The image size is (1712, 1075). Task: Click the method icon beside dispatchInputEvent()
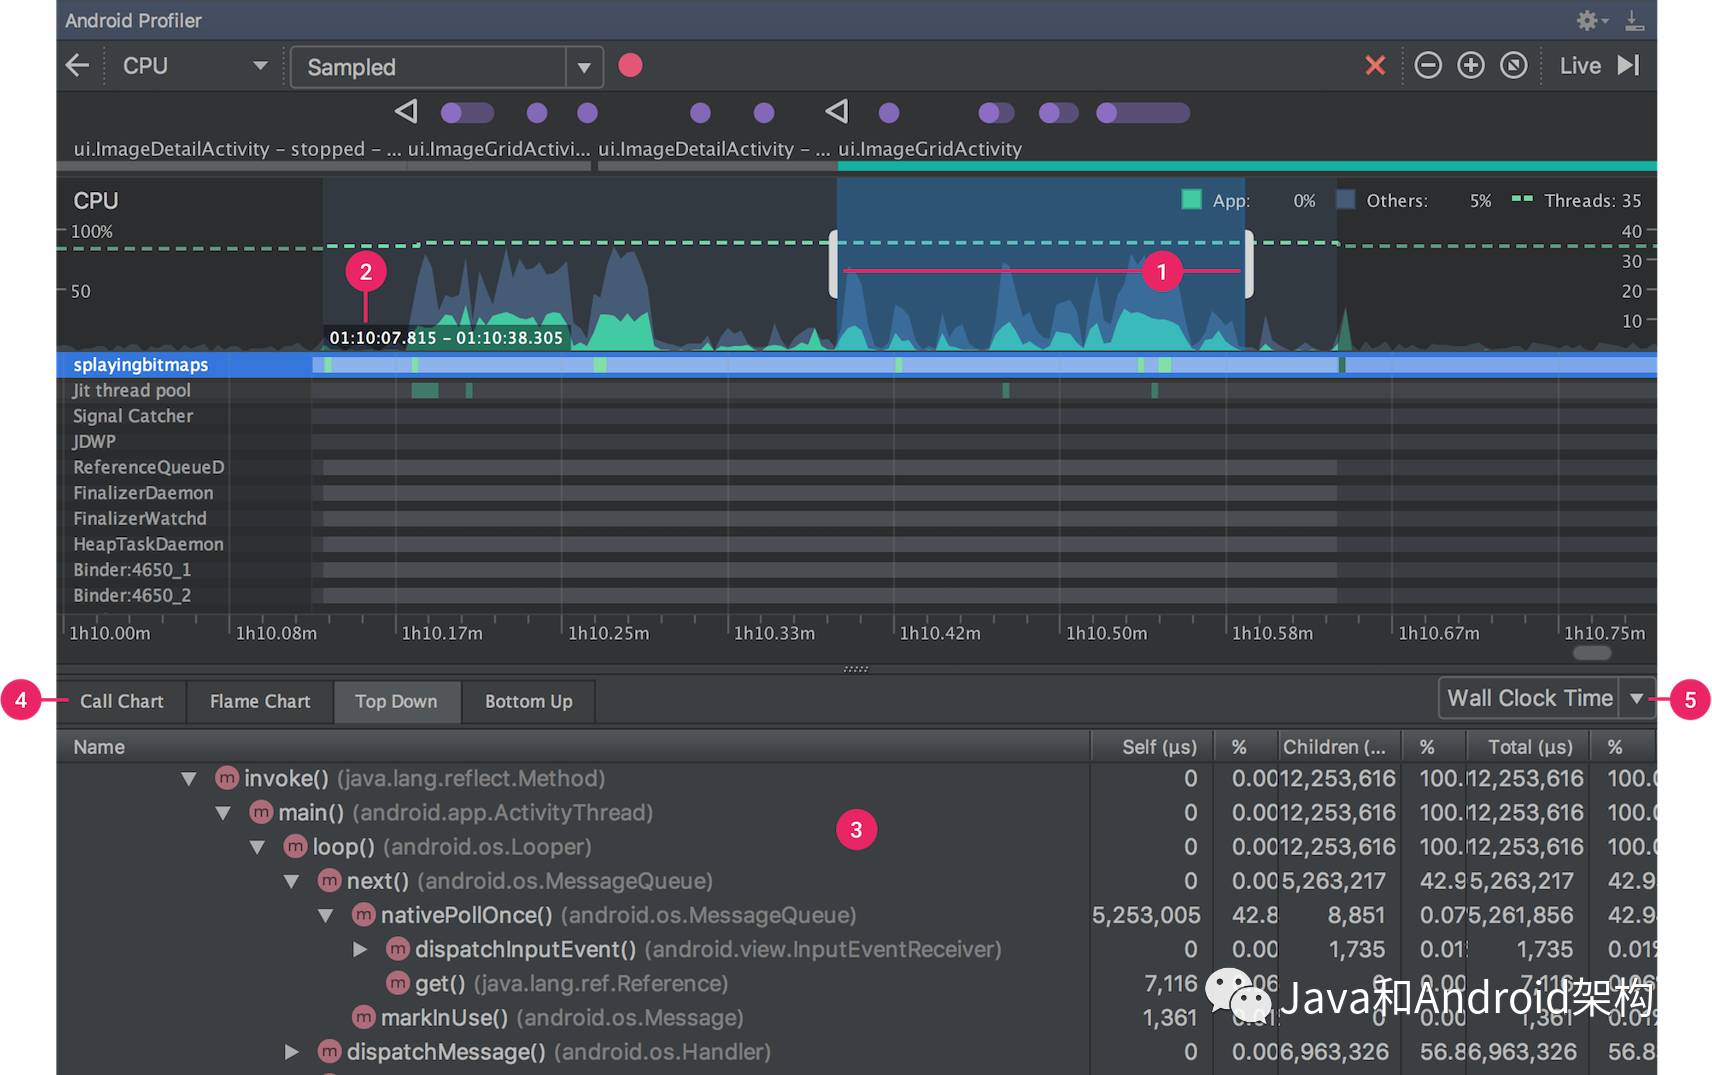[x=398, y=949]
